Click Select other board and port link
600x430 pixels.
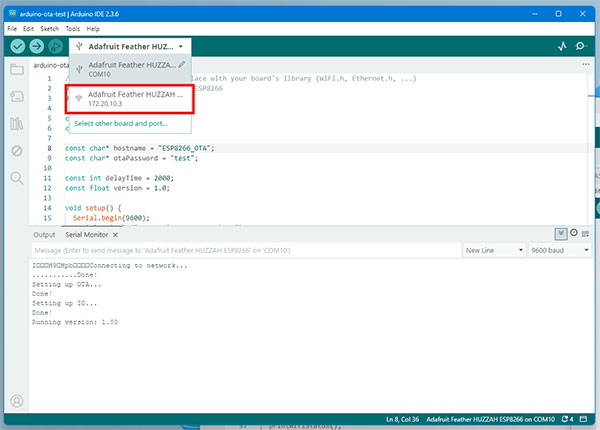[121, 124]
